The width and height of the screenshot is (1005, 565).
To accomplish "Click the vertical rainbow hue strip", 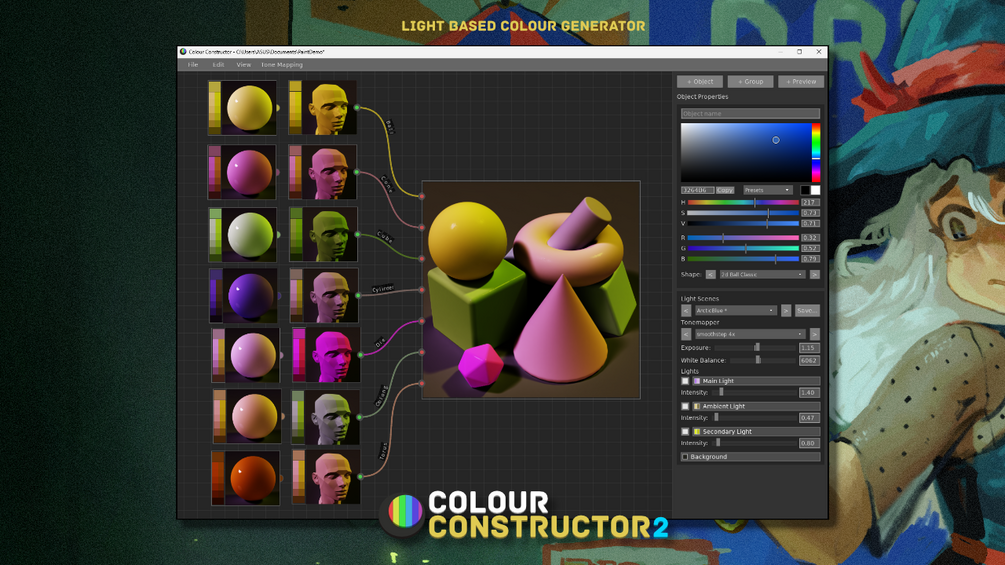I will (816, 152).
